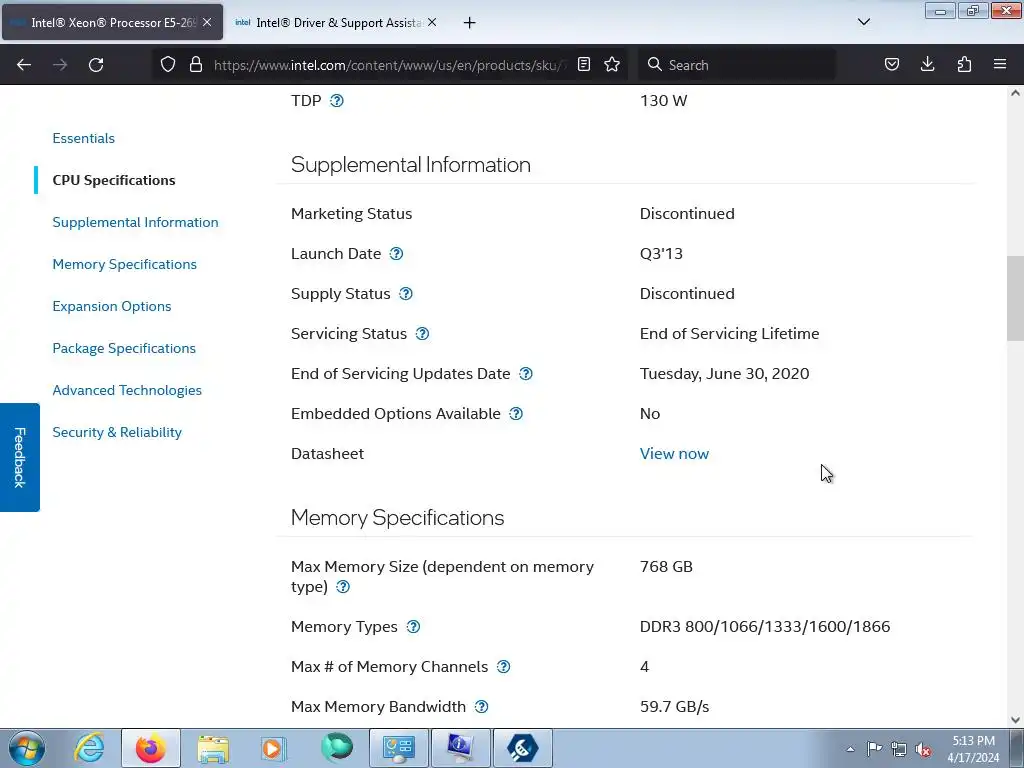Show help for Launch Date
Image resolution: width=1024 pixels, height=768 pixels.
pos(396,254)
